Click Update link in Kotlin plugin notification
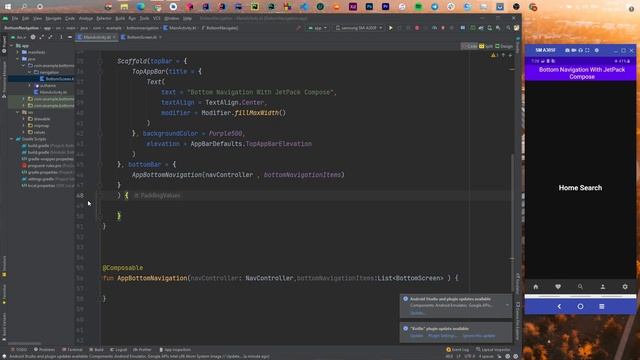Viewport: 640px width, 360px height. coord(417,336)
